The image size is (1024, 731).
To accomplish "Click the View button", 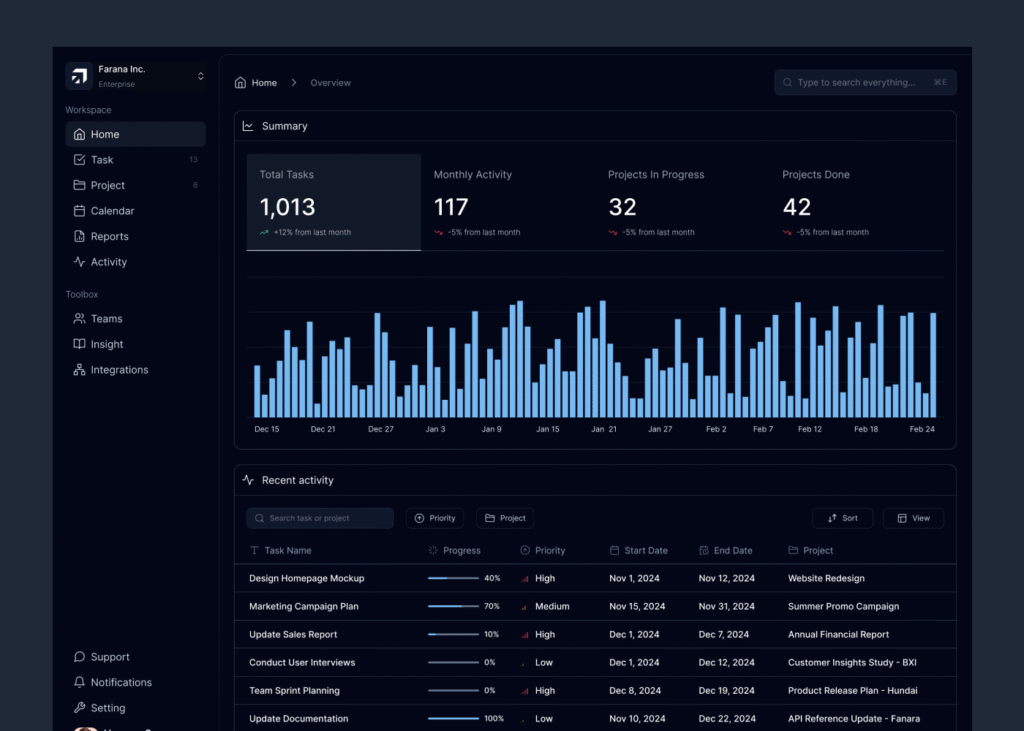I will point(913,518).
